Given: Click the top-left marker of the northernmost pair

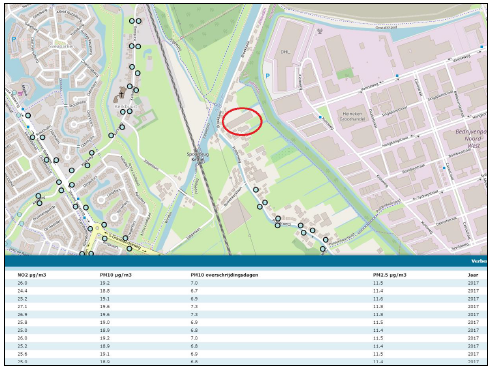Looking at the screenshot, I should [x=132, y=21].
